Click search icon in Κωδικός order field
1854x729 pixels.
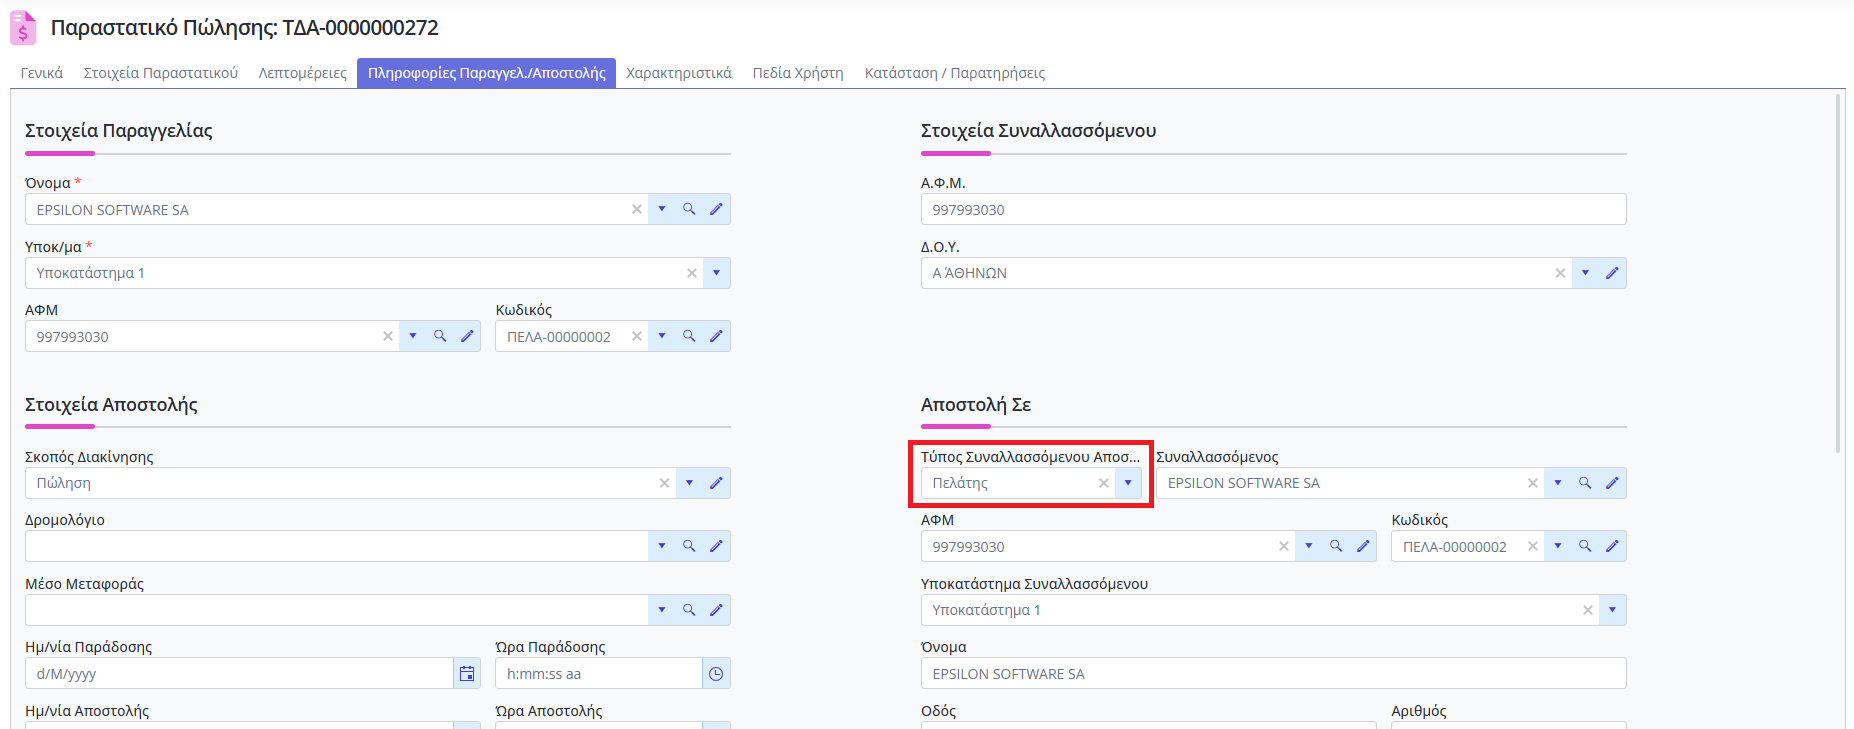(x=689, y=336)
